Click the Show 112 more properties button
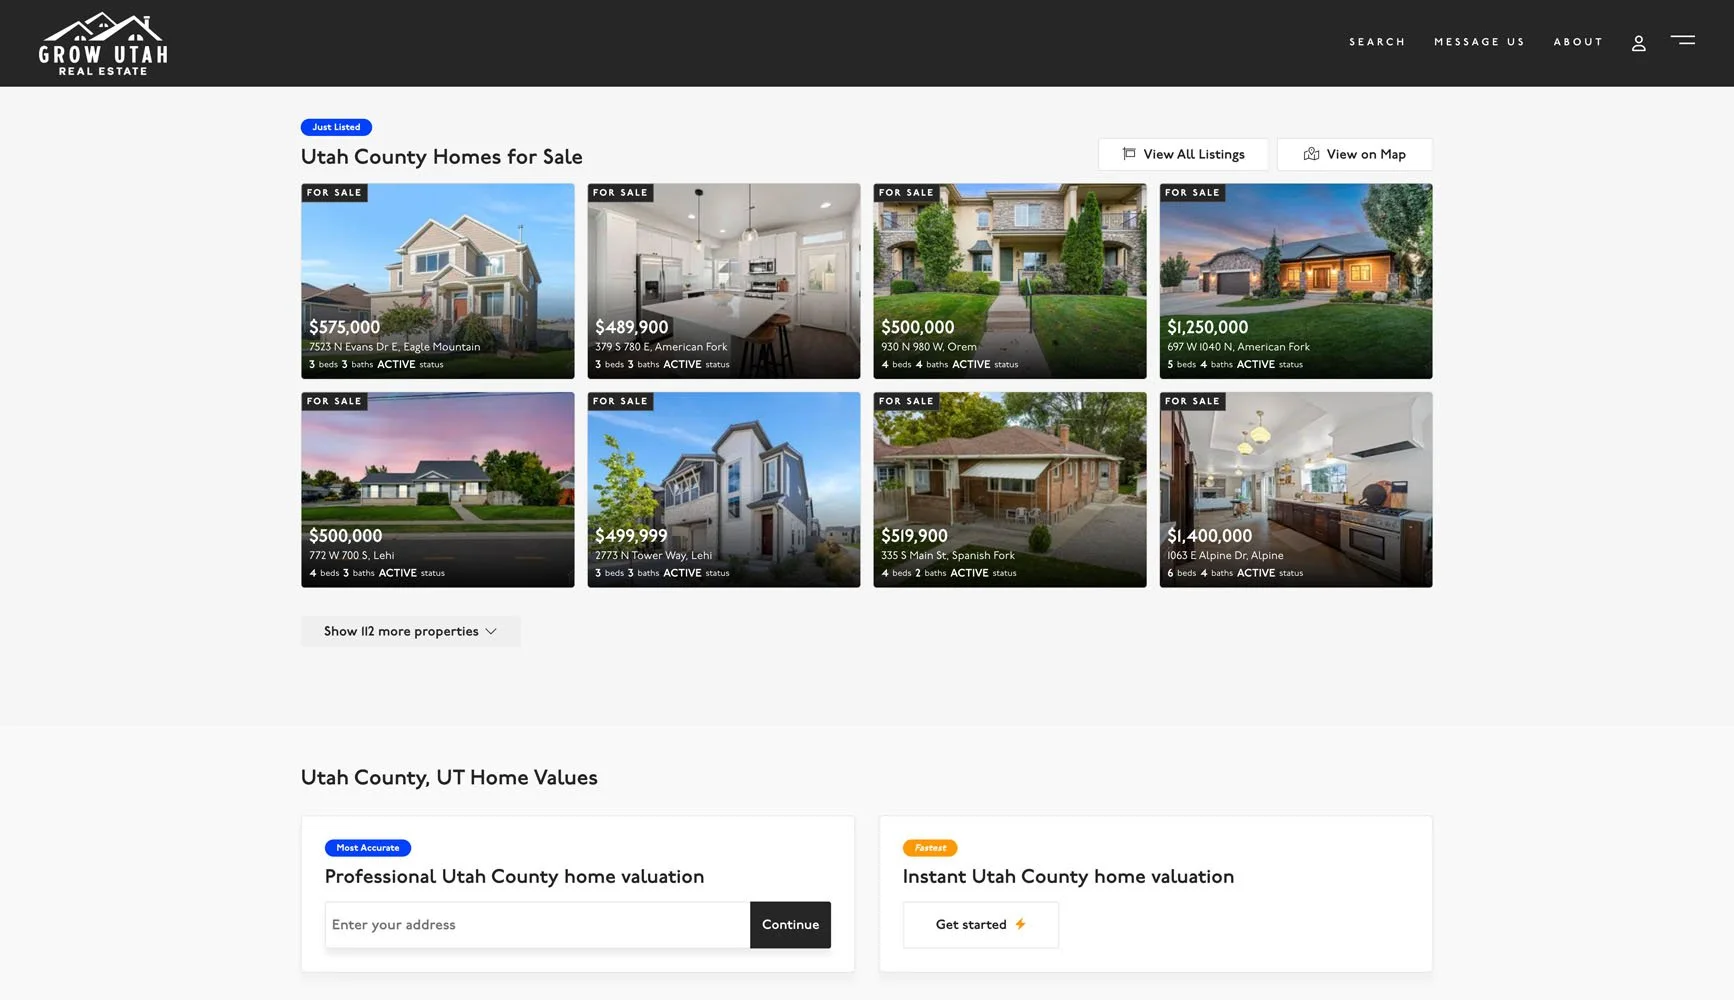This screenshot has width=1734, height=1000. click(411, 631)
